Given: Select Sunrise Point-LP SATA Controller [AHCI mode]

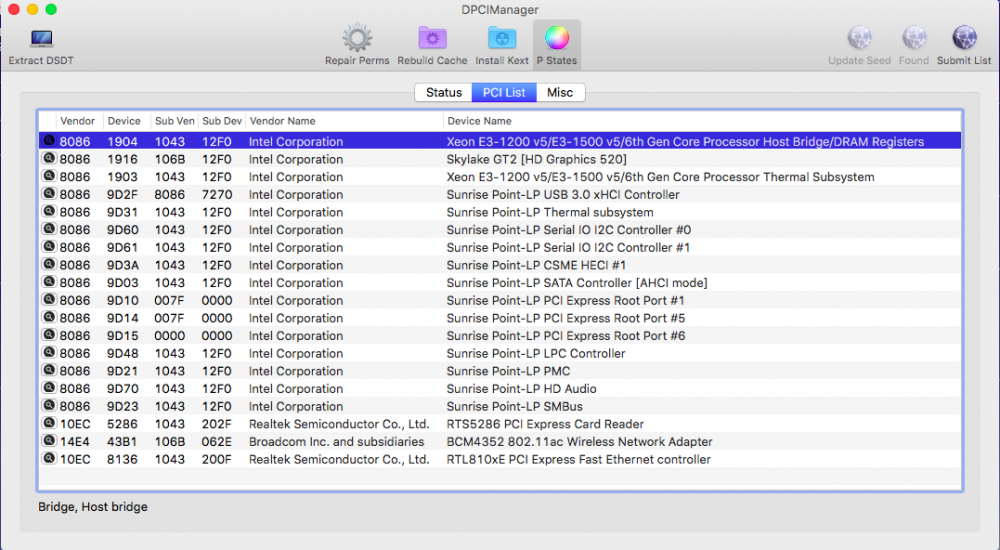Looking at the screenshot, I should [577, 283].
